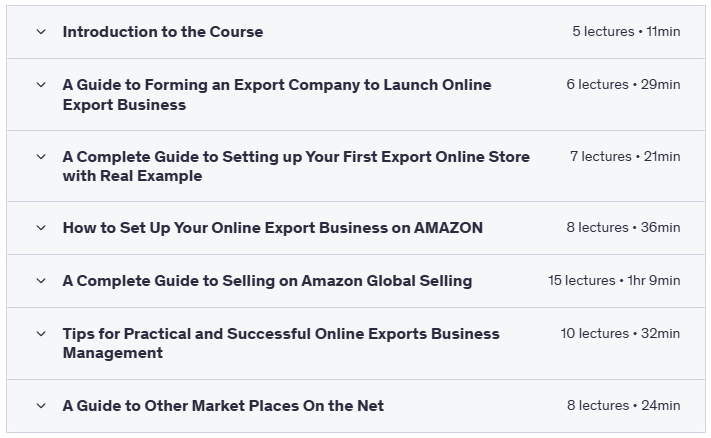Expand the Introduction to the Course chevron
Screen dimensions: 711x438
pos(41,32)
